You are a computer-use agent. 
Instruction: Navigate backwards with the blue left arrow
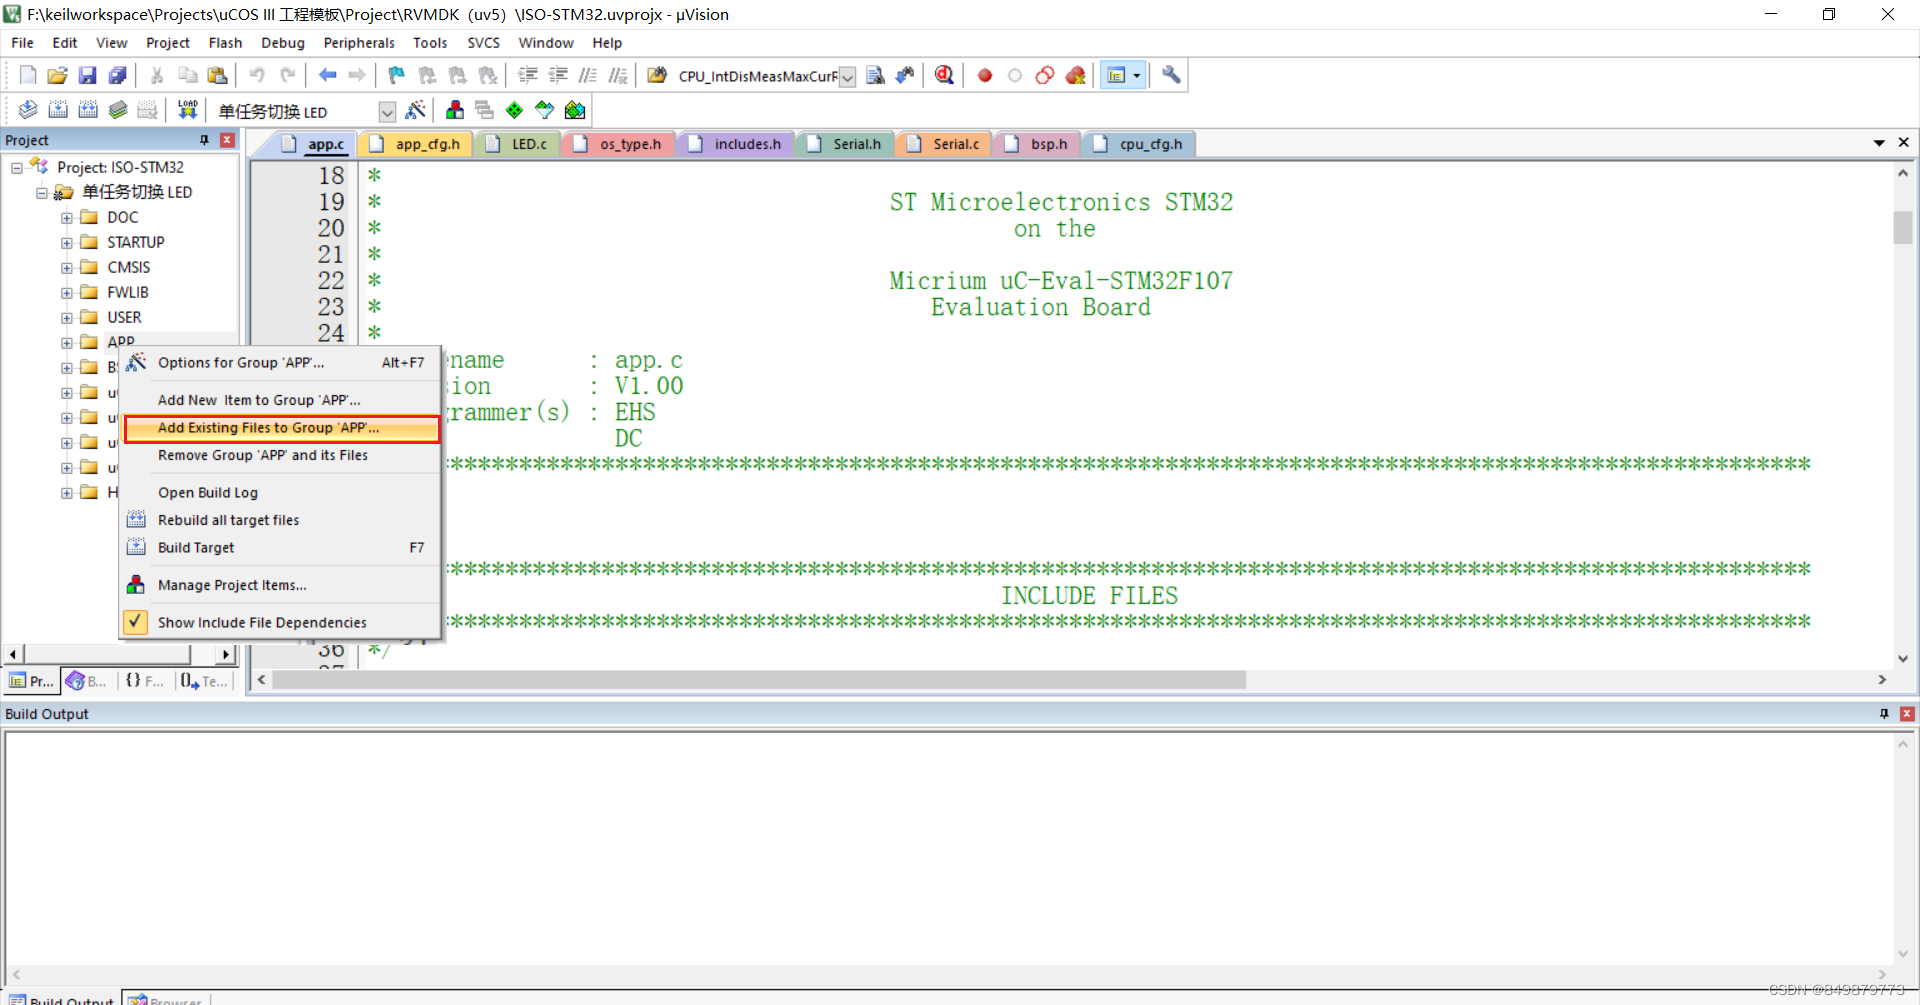[327, 76]
